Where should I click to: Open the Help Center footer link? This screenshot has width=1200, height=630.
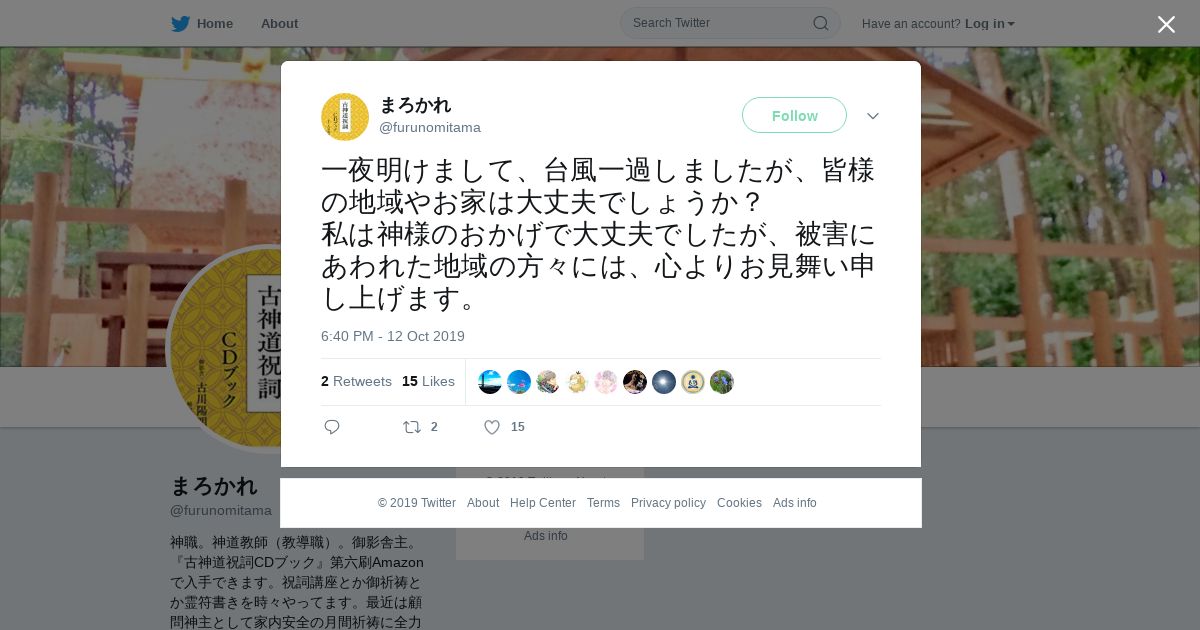point(543,503)
